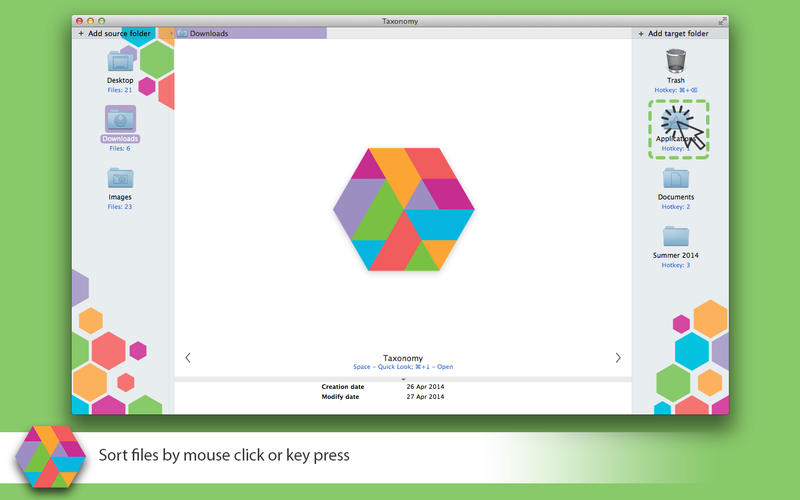Viewport: 800px width, 500px height.
Task: Open the Desktop source folder icon
Action: (x=120, y=61)
